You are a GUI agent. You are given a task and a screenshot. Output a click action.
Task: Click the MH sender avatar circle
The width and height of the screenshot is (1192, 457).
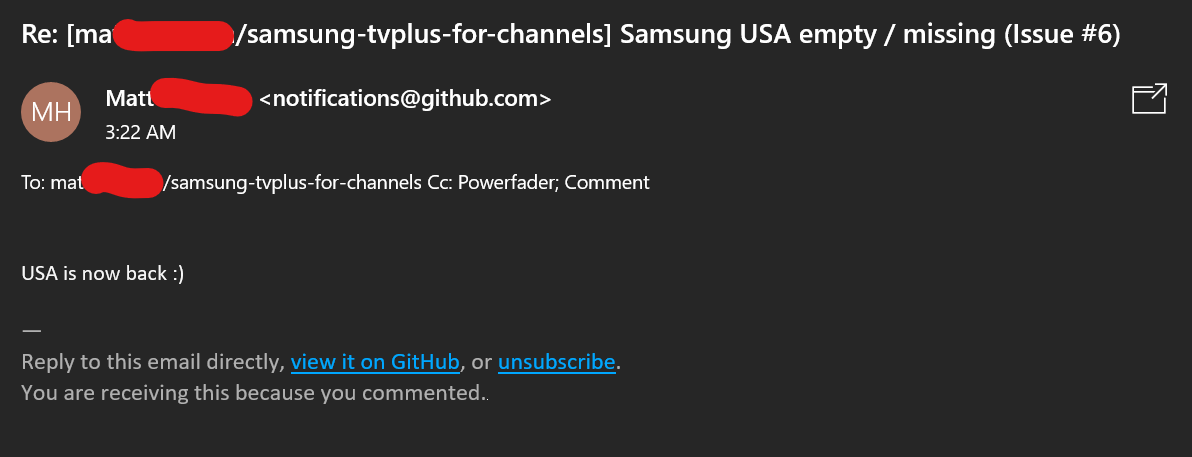51,113
